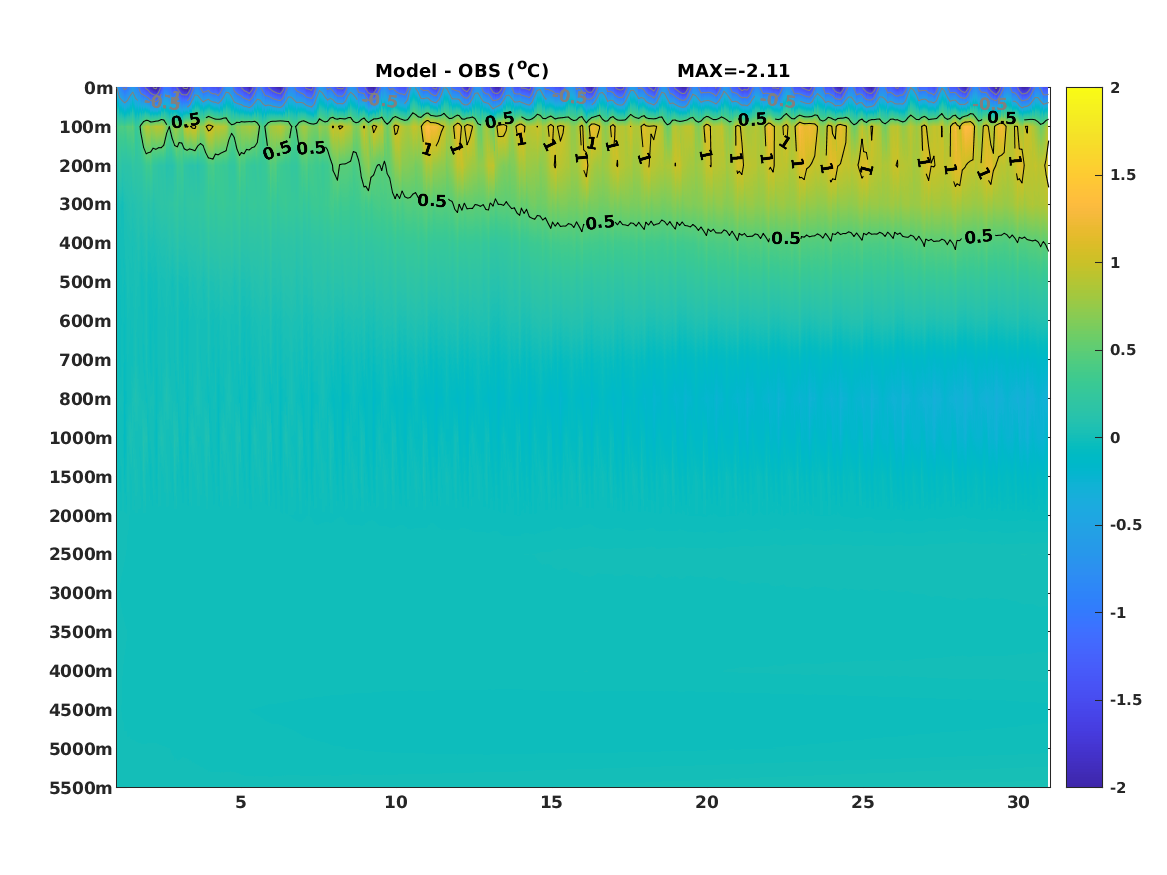Image resolution: width=1167 pixels, height=875 pixels.
Task: Click the "200m" depth tick label
Action: point(85,166)
